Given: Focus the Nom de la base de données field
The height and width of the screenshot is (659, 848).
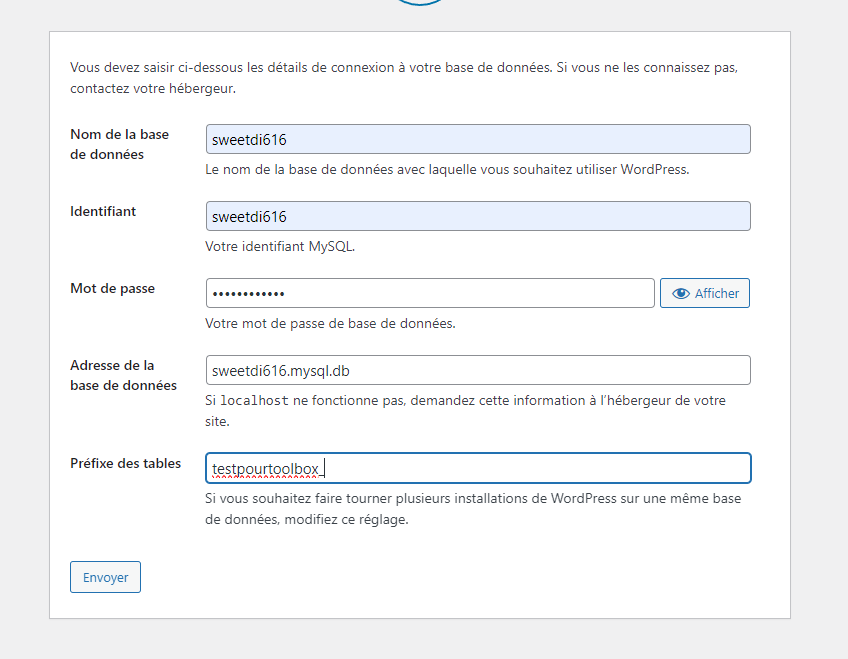Looking at the screenshot, I should coord(478,139).
